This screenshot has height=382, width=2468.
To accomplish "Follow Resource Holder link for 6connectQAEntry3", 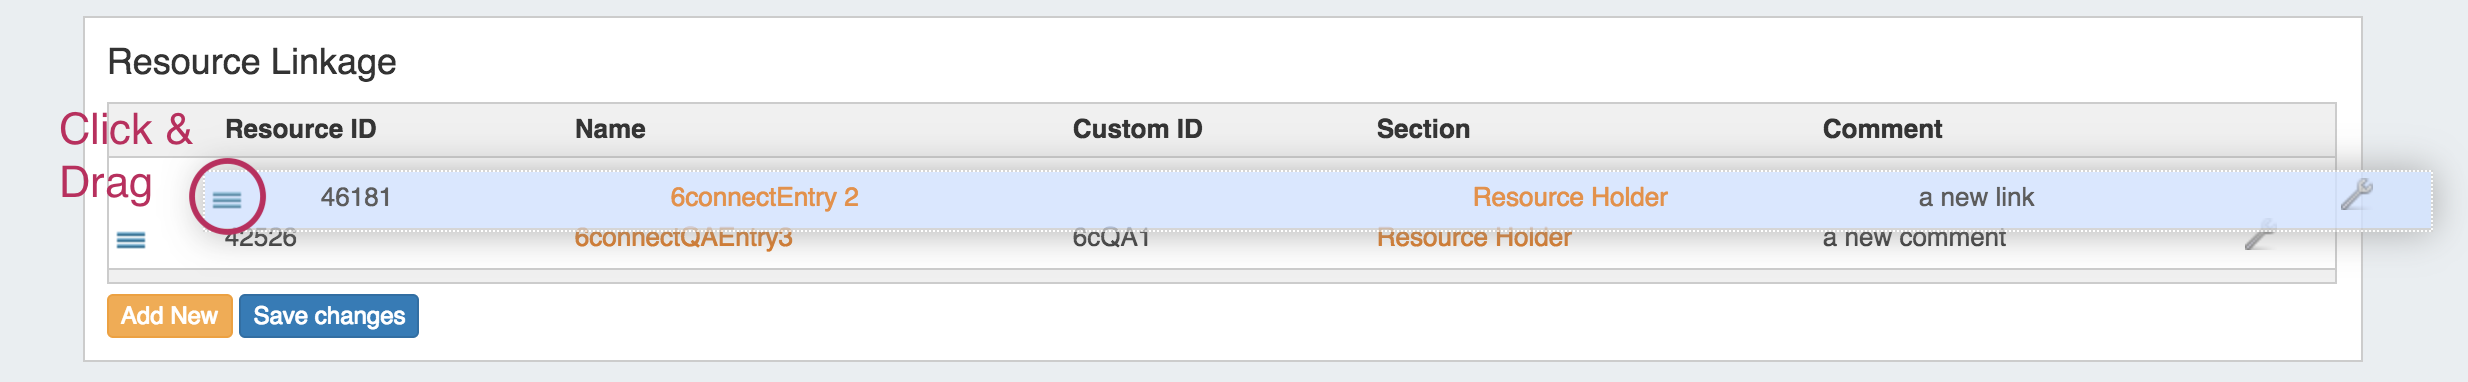I will coord(1474,239).
